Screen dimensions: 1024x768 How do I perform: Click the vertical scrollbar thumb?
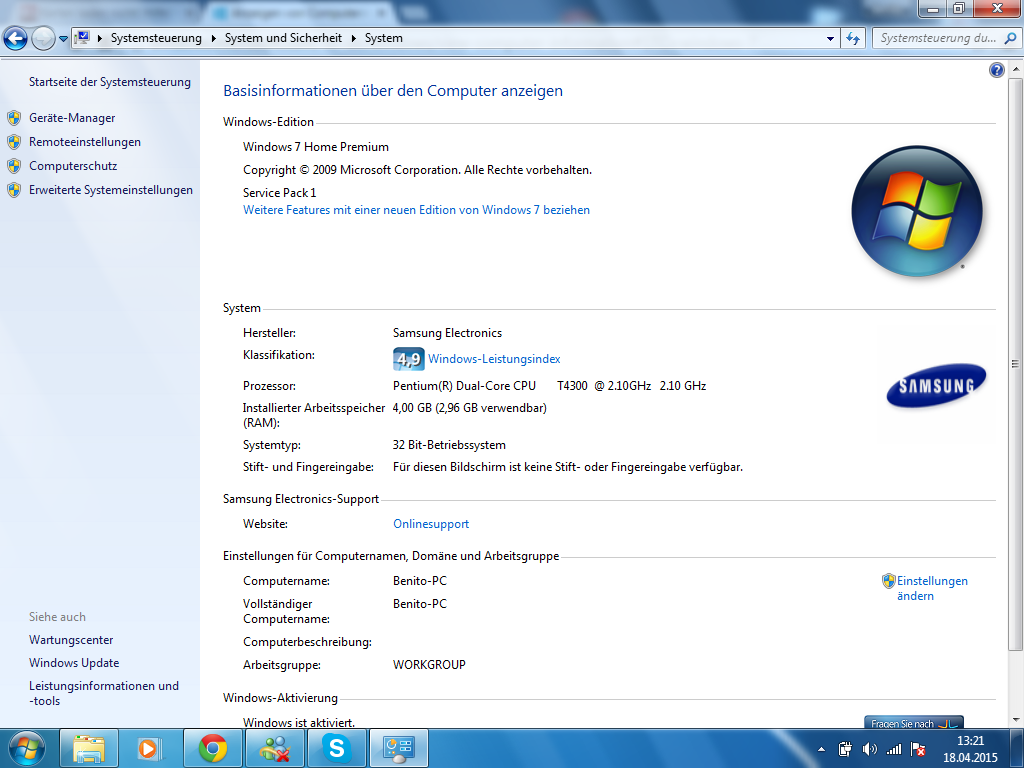click(1015, 364)
